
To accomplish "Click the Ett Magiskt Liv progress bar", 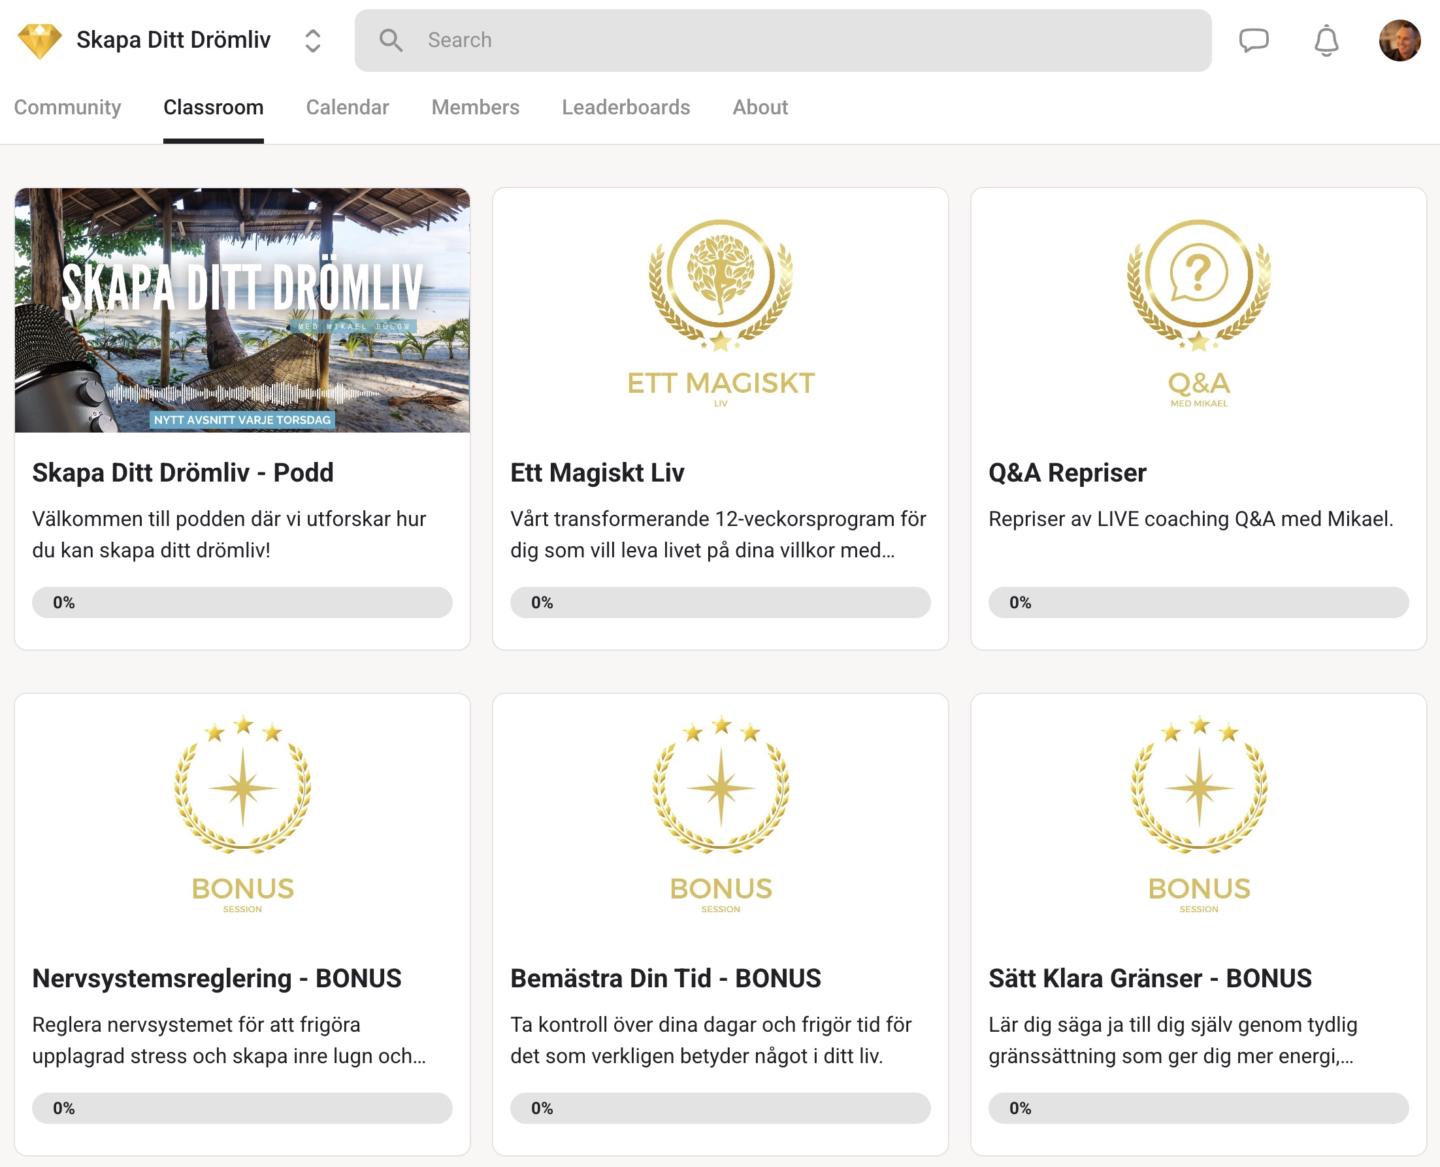I will pos(720,602).
